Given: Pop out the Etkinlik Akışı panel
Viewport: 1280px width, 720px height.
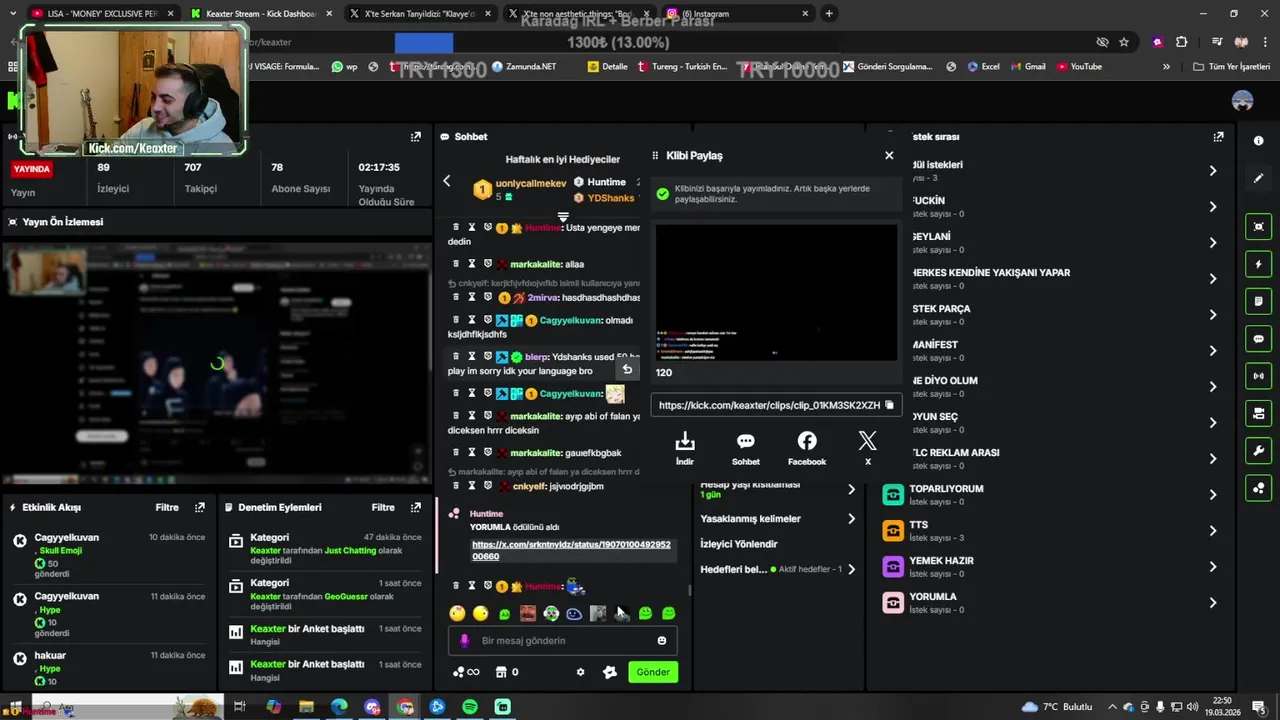Looking at the screenshot, I should [x=200, y=507].
